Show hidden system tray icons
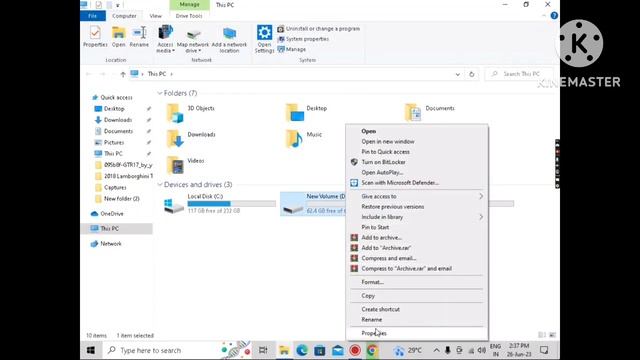The image size is (640, 360). point(436,350)
